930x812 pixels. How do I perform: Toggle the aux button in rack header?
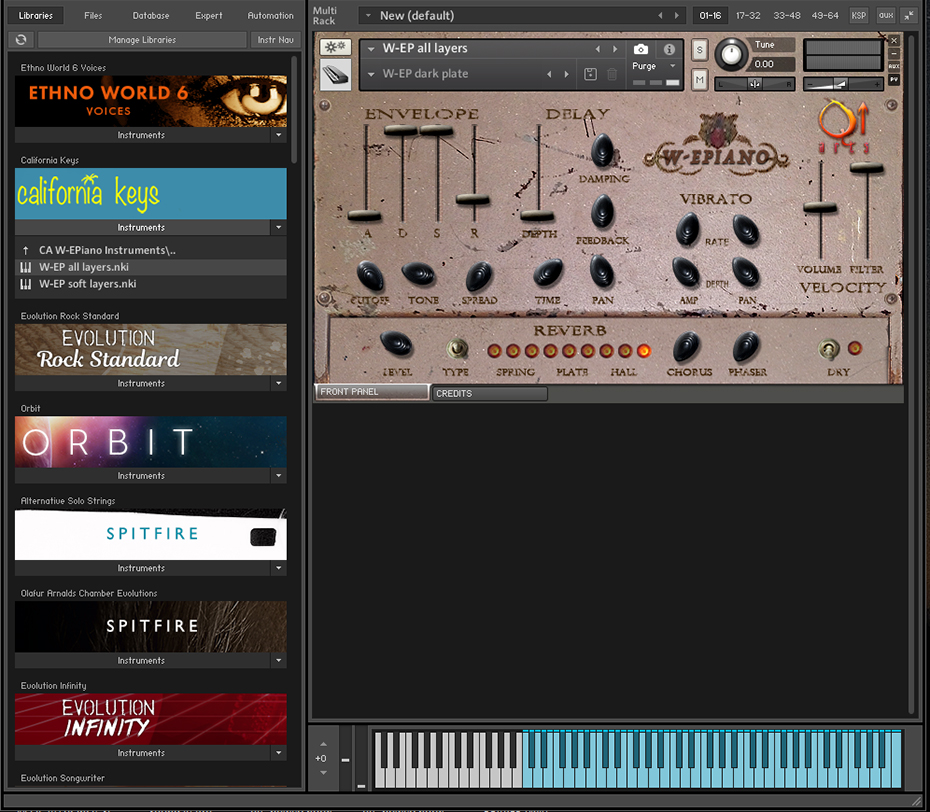coord(886,16)
